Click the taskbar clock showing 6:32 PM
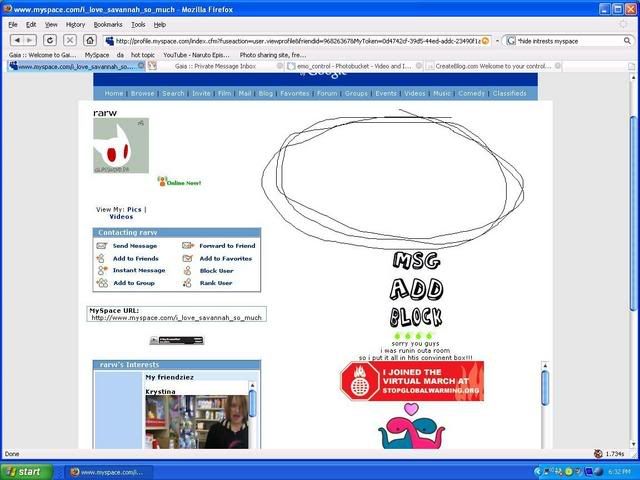This screenshot has width=640, height=480. tap(619, 472)
